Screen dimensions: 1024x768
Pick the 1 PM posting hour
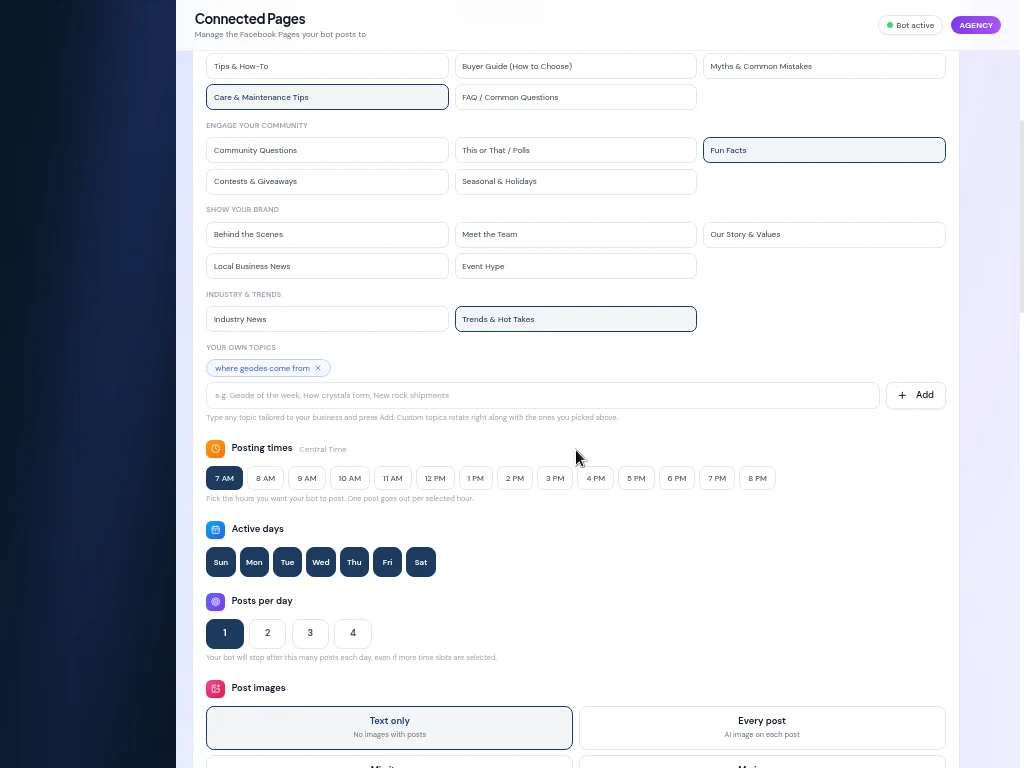click(475, 478)
